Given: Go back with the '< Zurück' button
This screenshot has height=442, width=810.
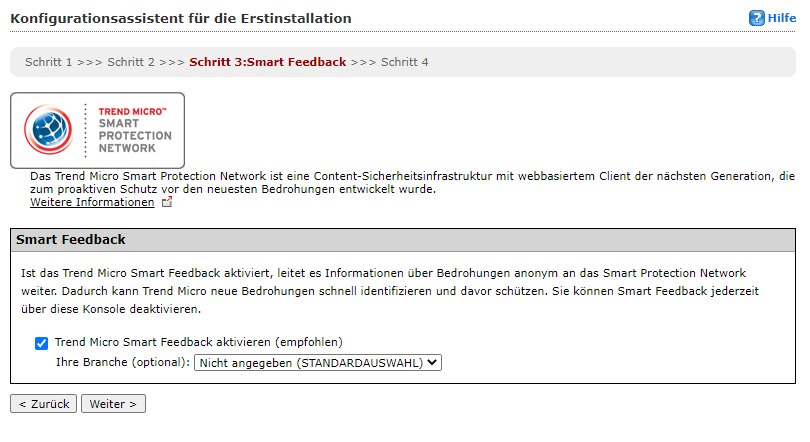Looking at the screenshot, I should (x=43, y=404).
